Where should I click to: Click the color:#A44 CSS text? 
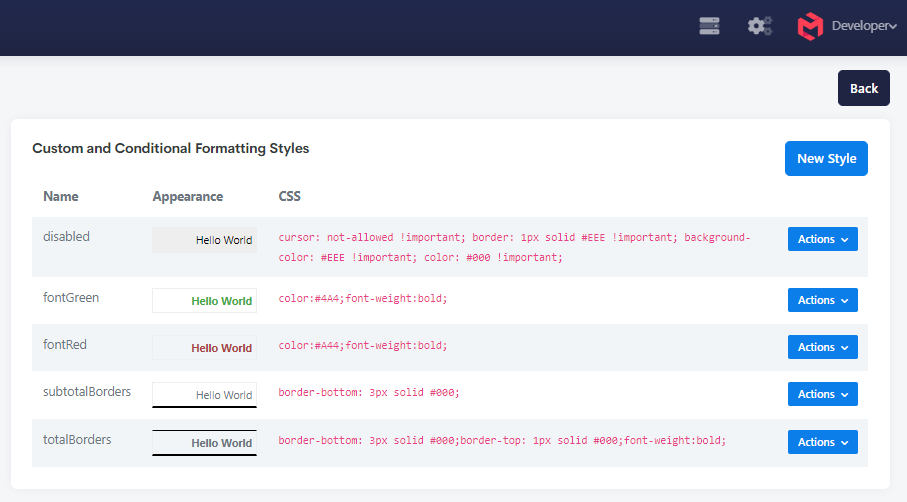point(363,345)
